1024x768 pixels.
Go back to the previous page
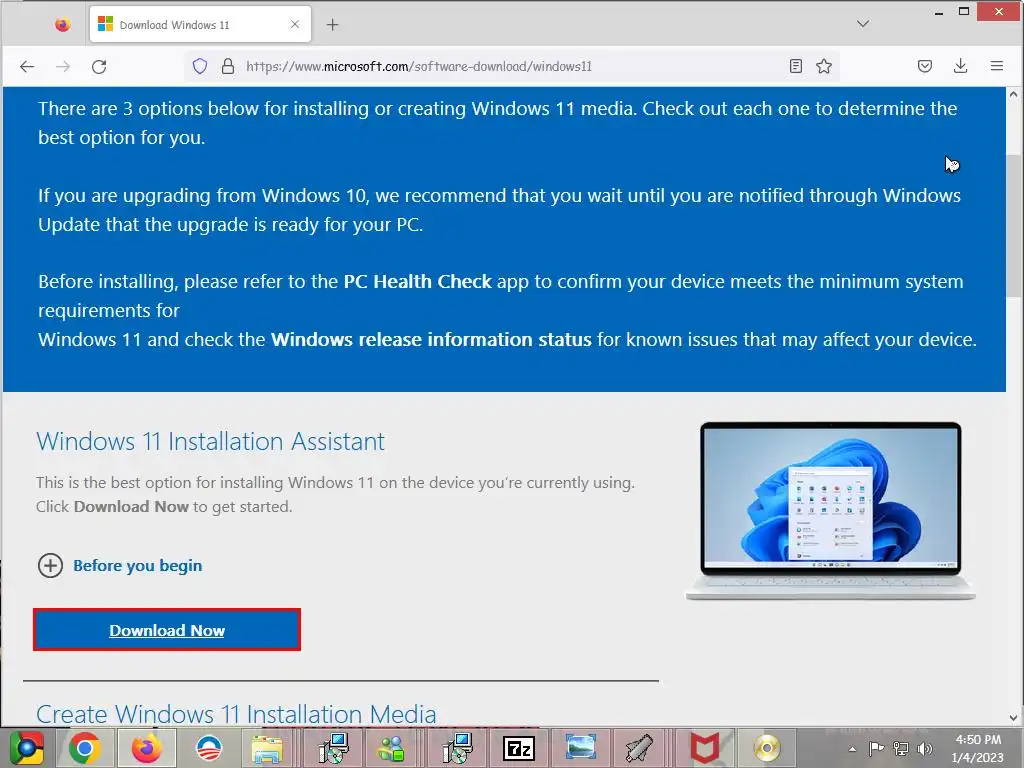(x=27, y=67)
